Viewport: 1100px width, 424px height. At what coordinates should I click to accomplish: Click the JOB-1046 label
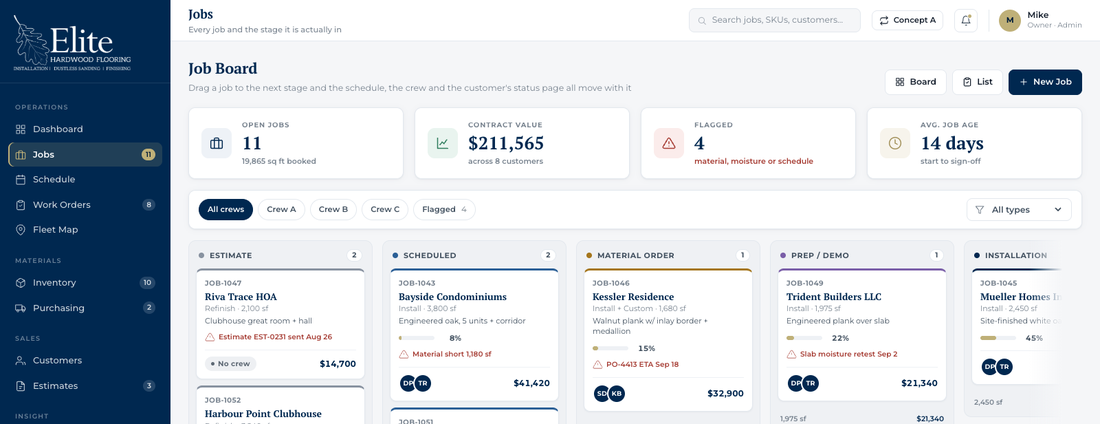[610, 283]
